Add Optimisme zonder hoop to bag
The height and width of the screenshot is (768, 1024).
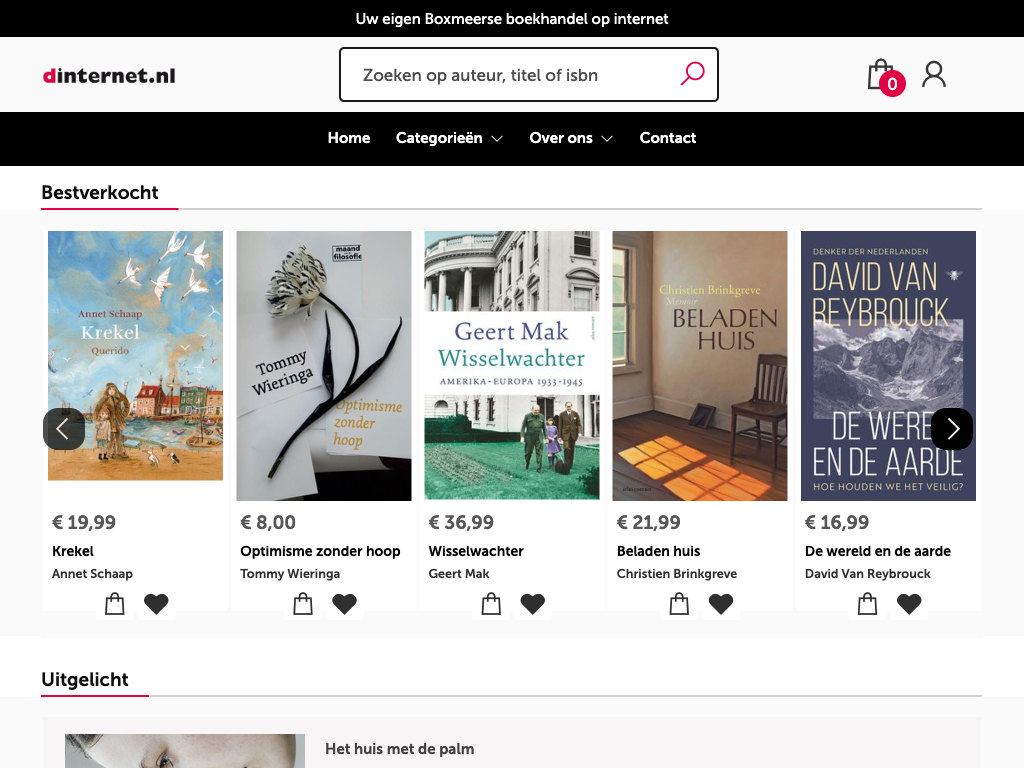tap(303, 604)
